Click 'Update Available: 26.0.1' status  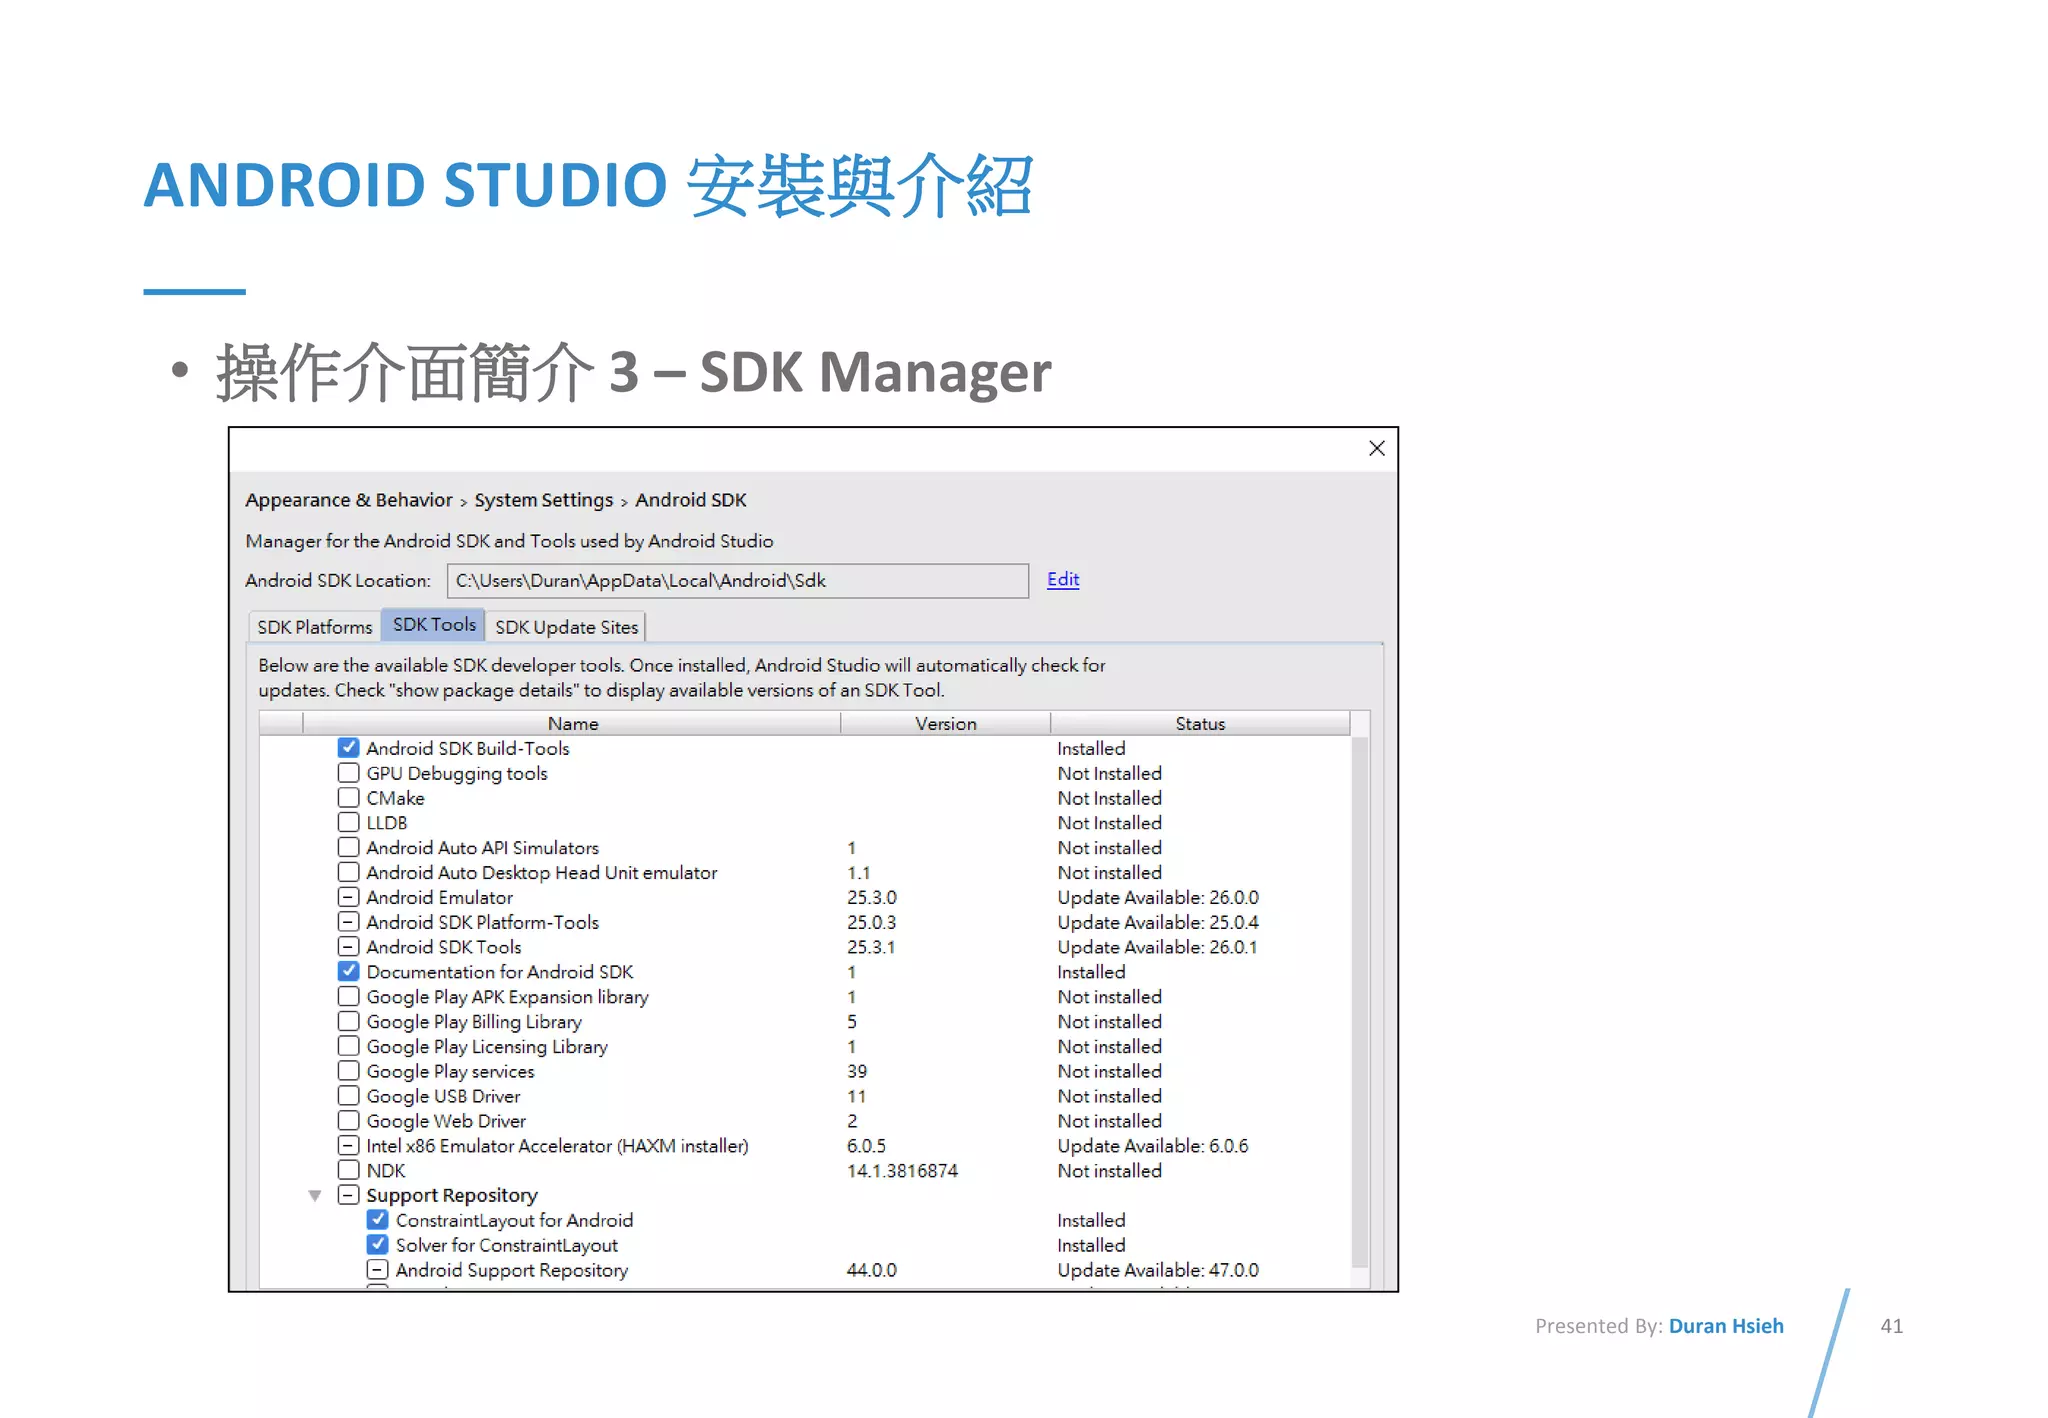pyautogui.click(x=1158, y=947)
